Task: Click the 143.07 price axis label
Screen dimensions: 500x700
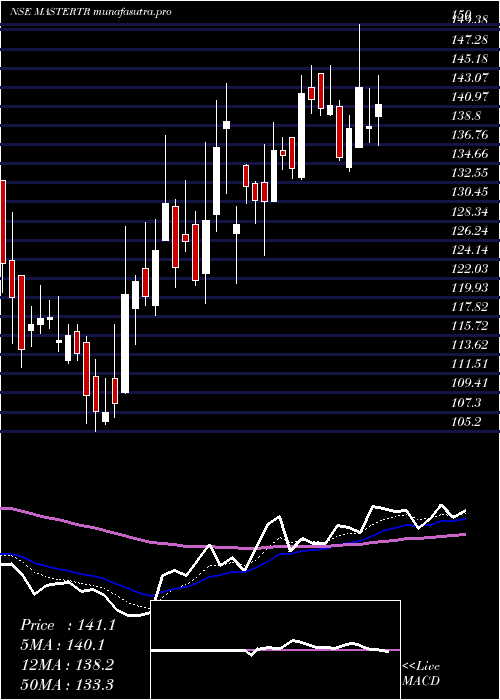Action: [471, 78]
